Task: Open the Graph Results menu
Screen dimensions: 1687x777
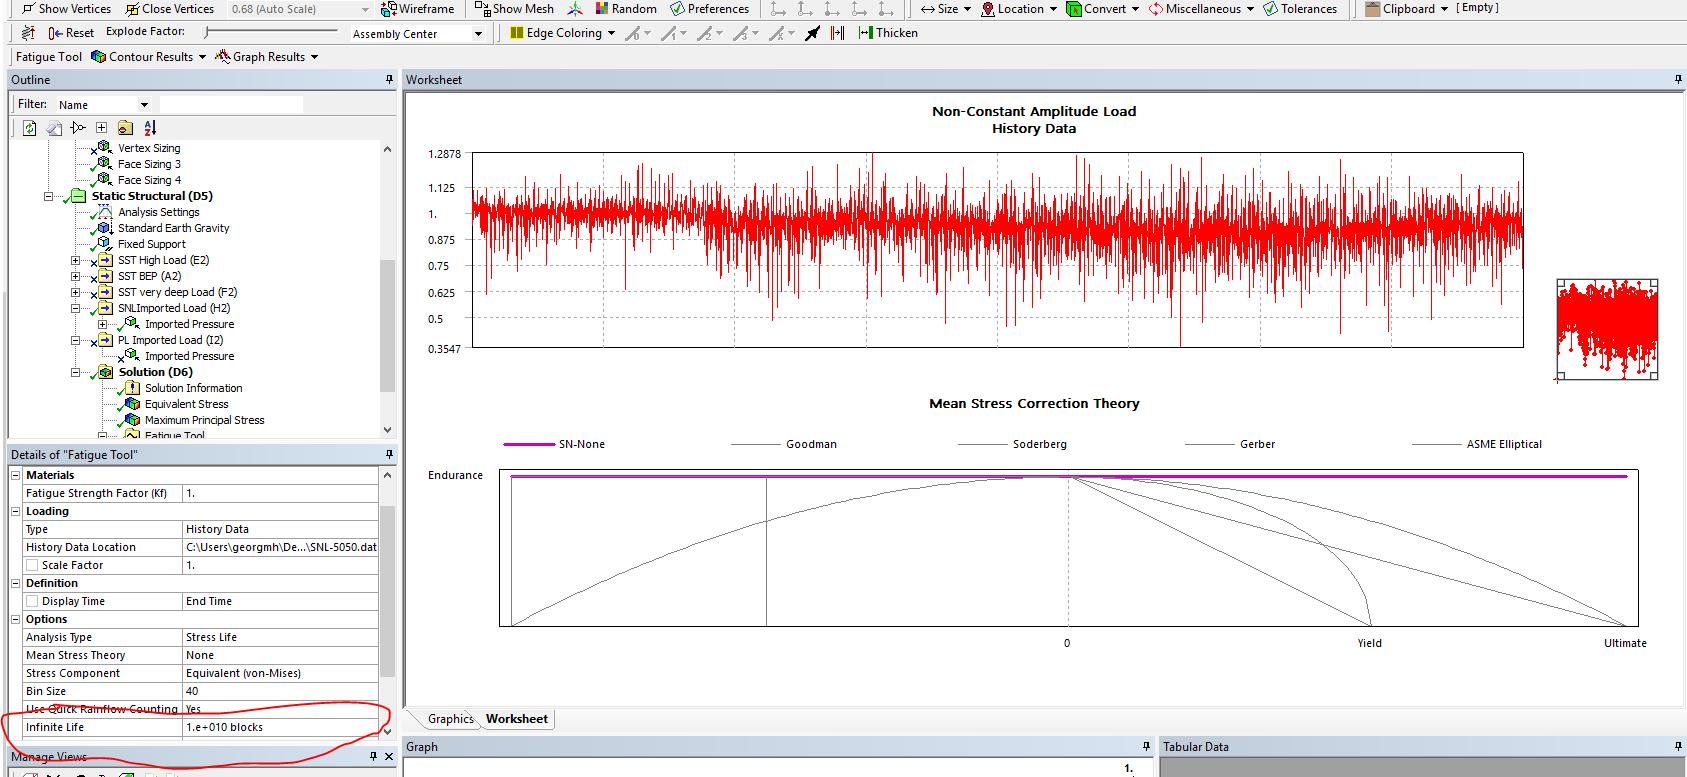Action: coord(266,57)
